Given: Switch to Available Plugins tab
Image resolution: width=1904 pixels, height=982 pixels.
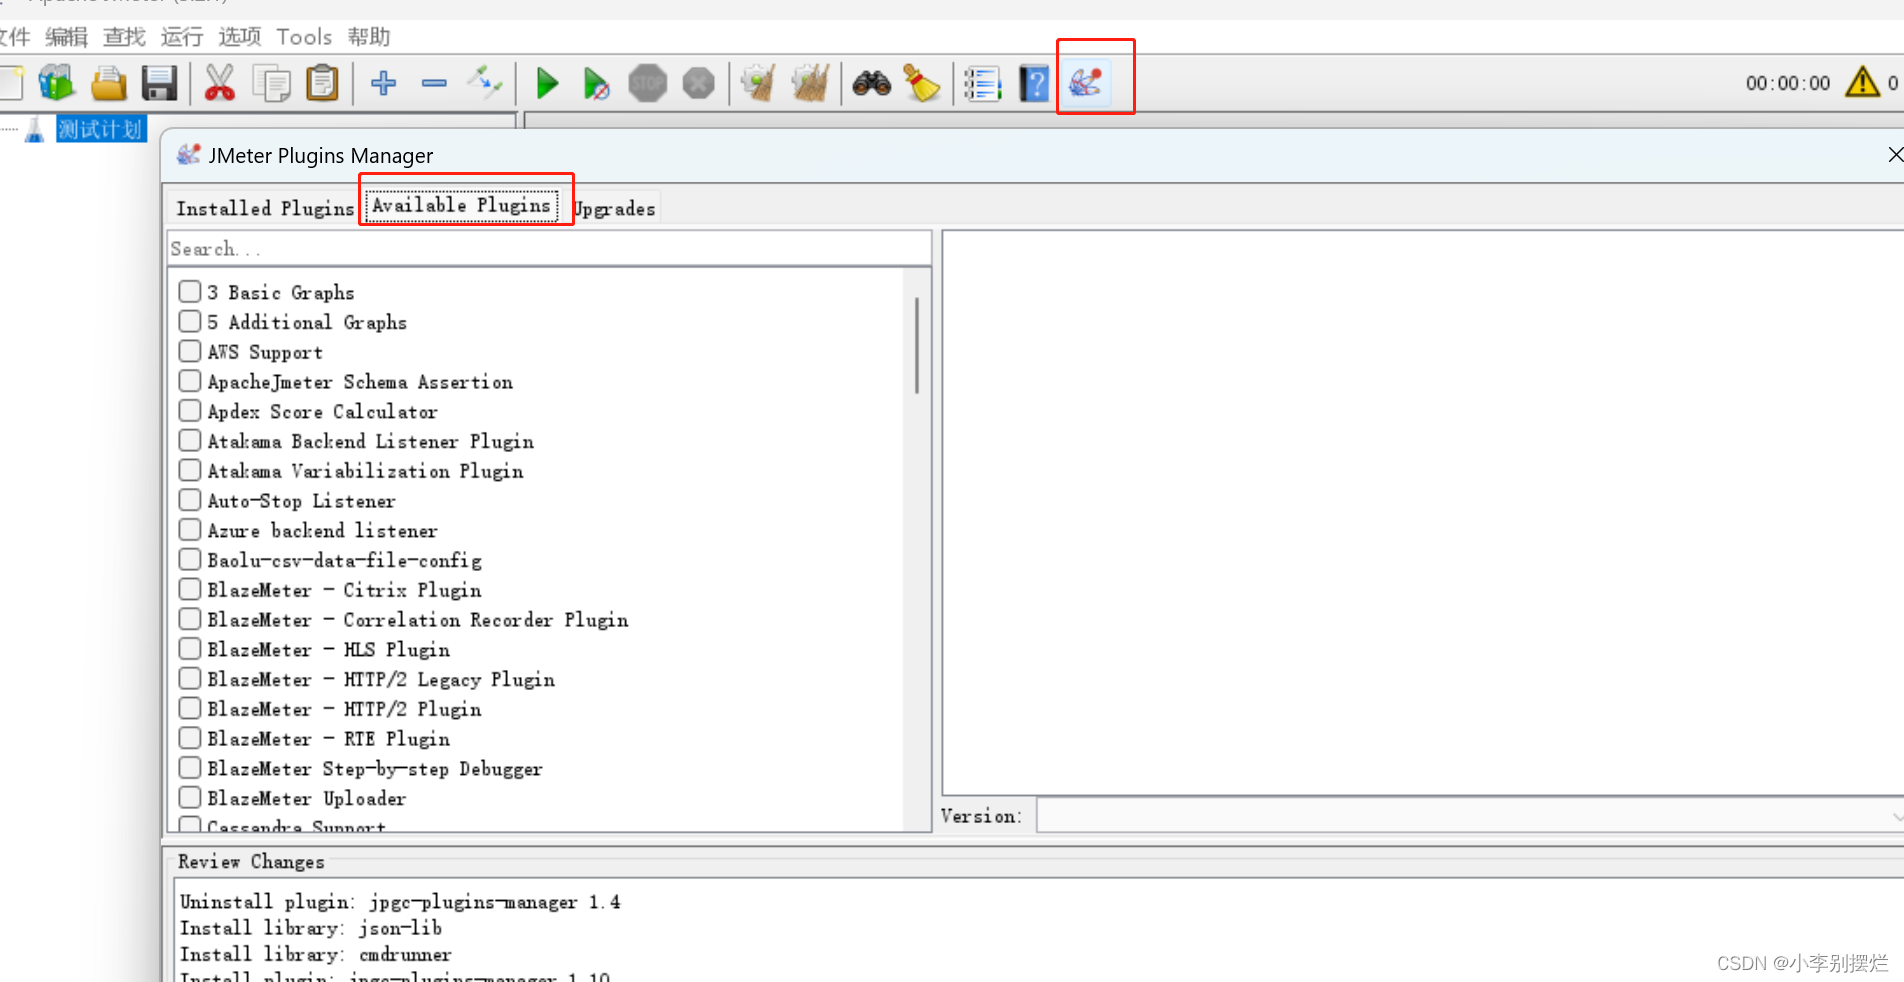Looking at the screenshot, I should point(461,205).
